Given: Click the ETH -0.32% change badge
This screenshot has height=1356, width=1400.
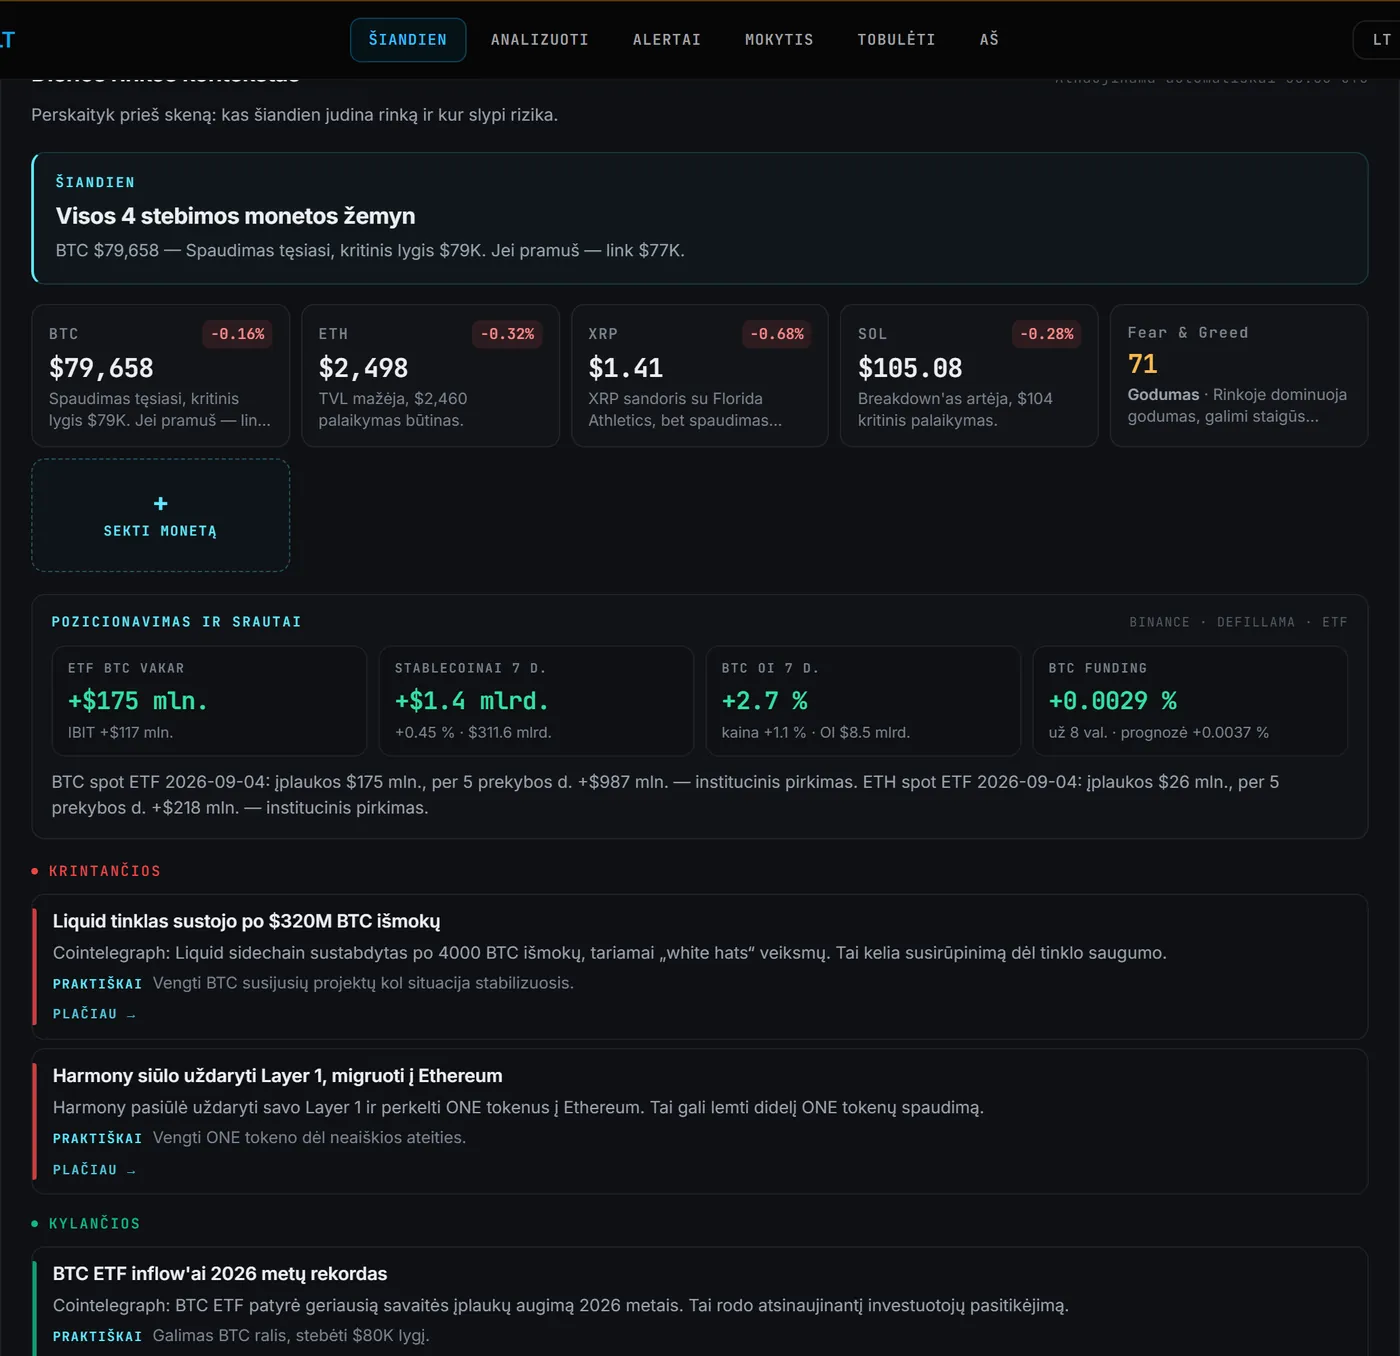Looking at the screenshot, I should click(x=507, y=334).
